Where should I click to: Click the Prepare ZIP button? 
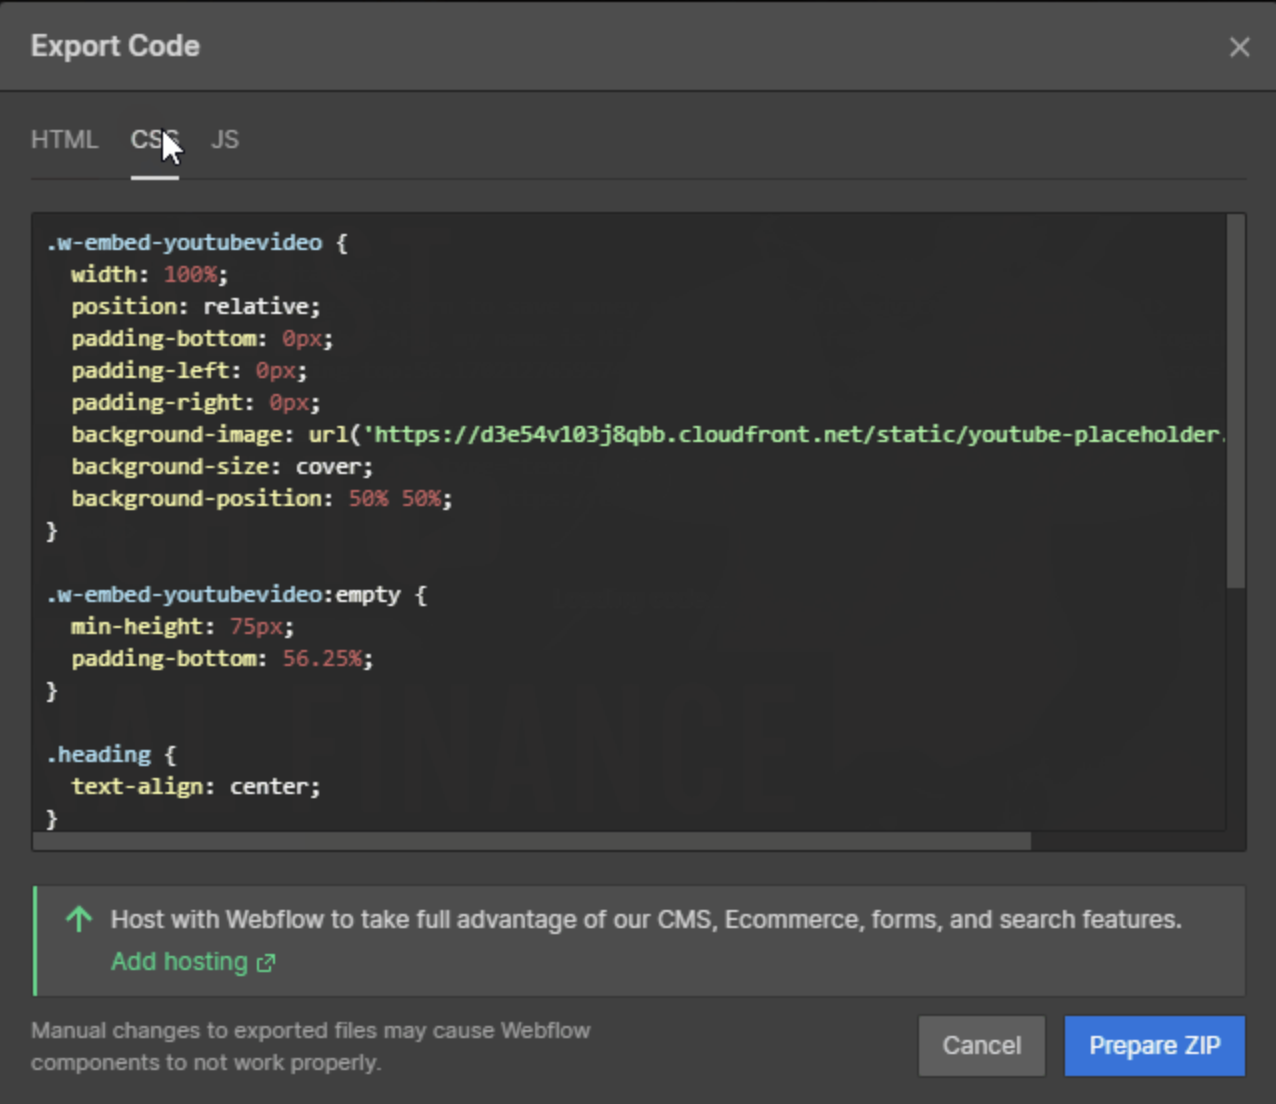pyautogui.click(x=1154, y=1045)
